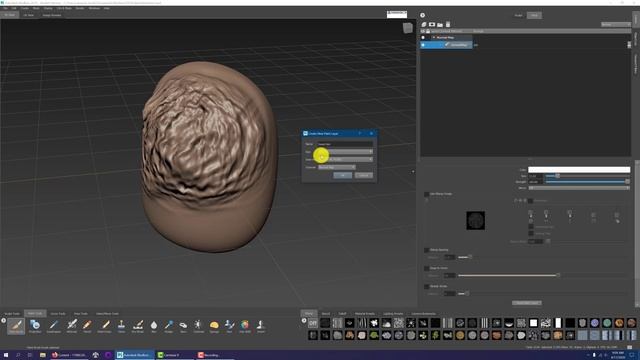Select the Pencil paint tool

click(x=87, y=326)
